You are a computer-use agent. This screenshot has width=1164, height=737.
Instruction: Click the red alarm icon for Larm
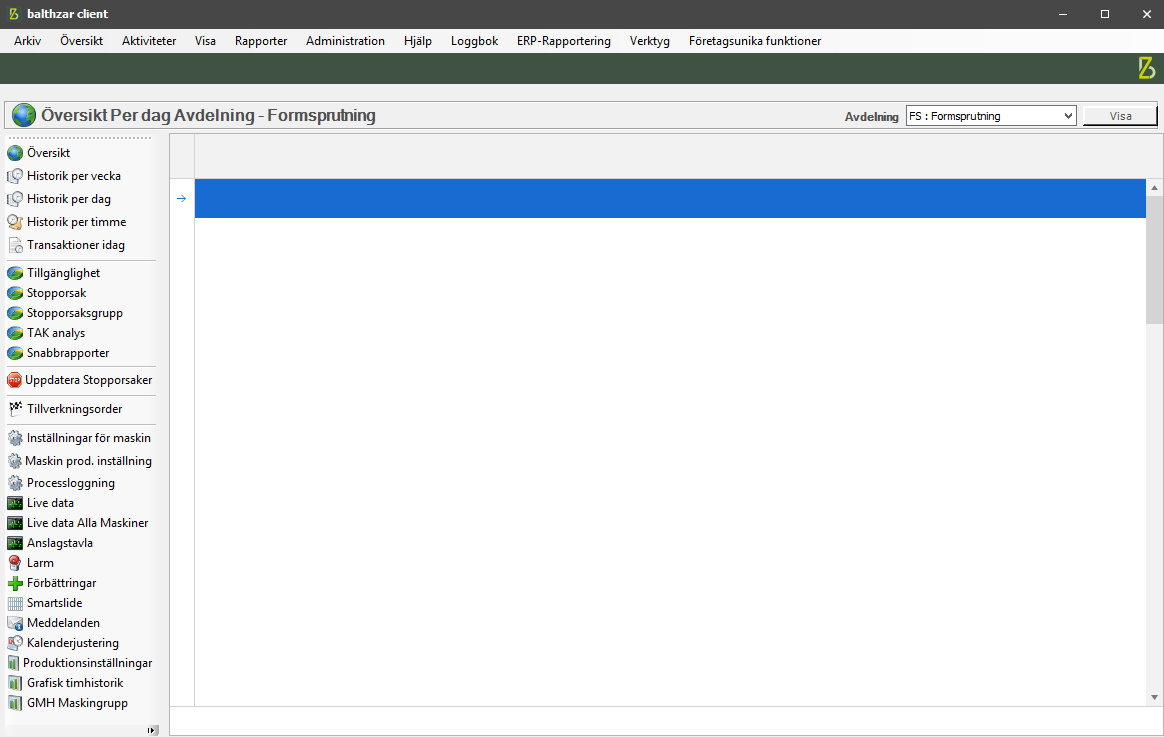coord(15,563)
